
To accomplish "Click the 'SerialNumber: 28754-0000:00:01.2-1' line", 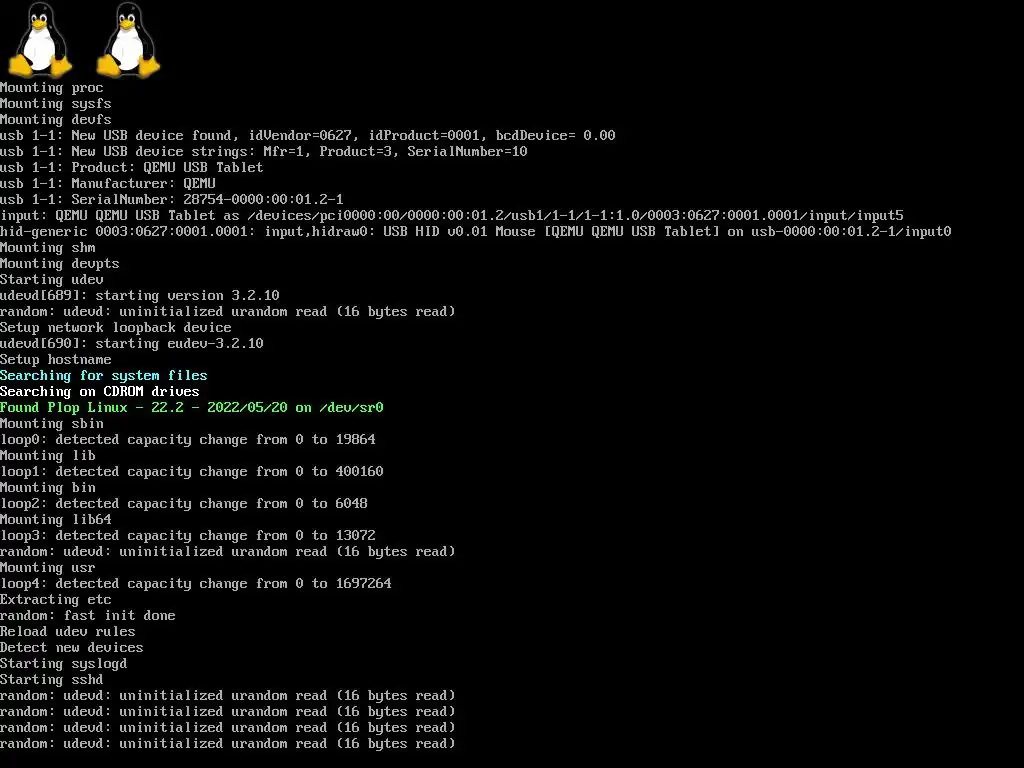I will click(172, 200).
